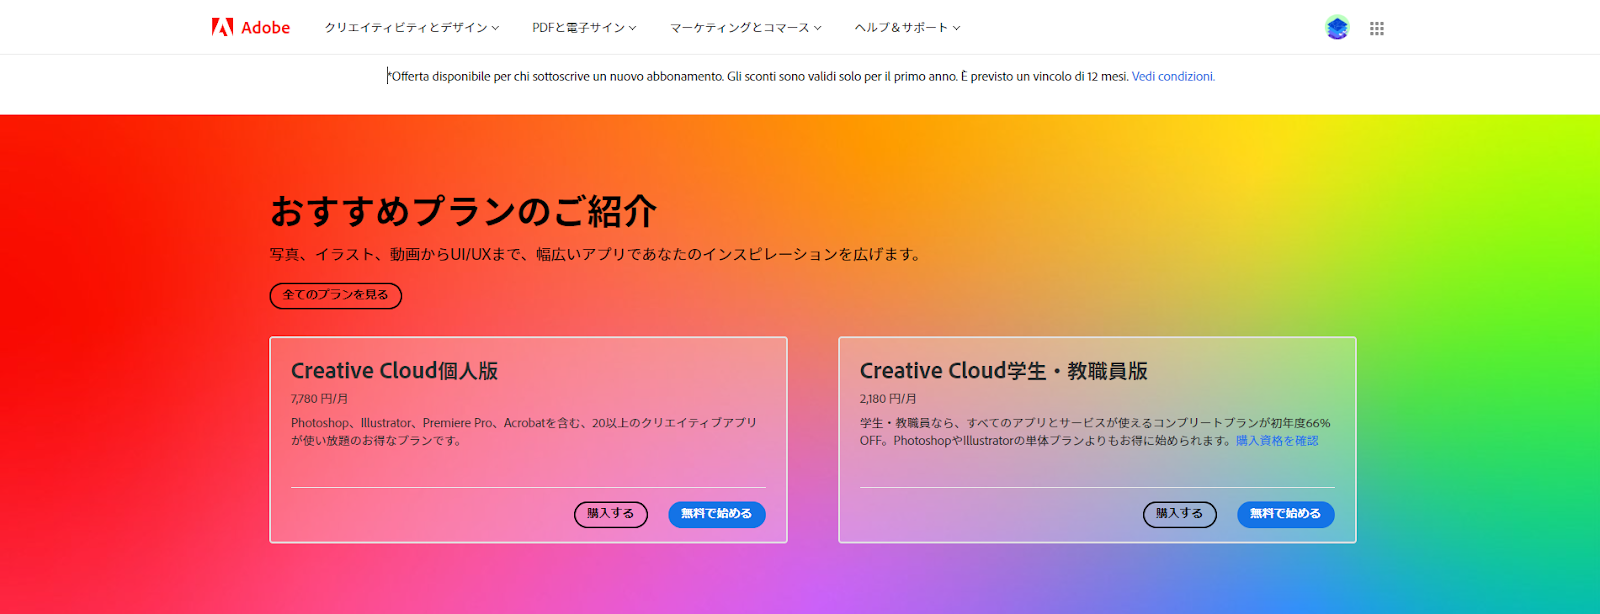Click the 写真、イラスト、動画 subtitle text

[596, 255]
